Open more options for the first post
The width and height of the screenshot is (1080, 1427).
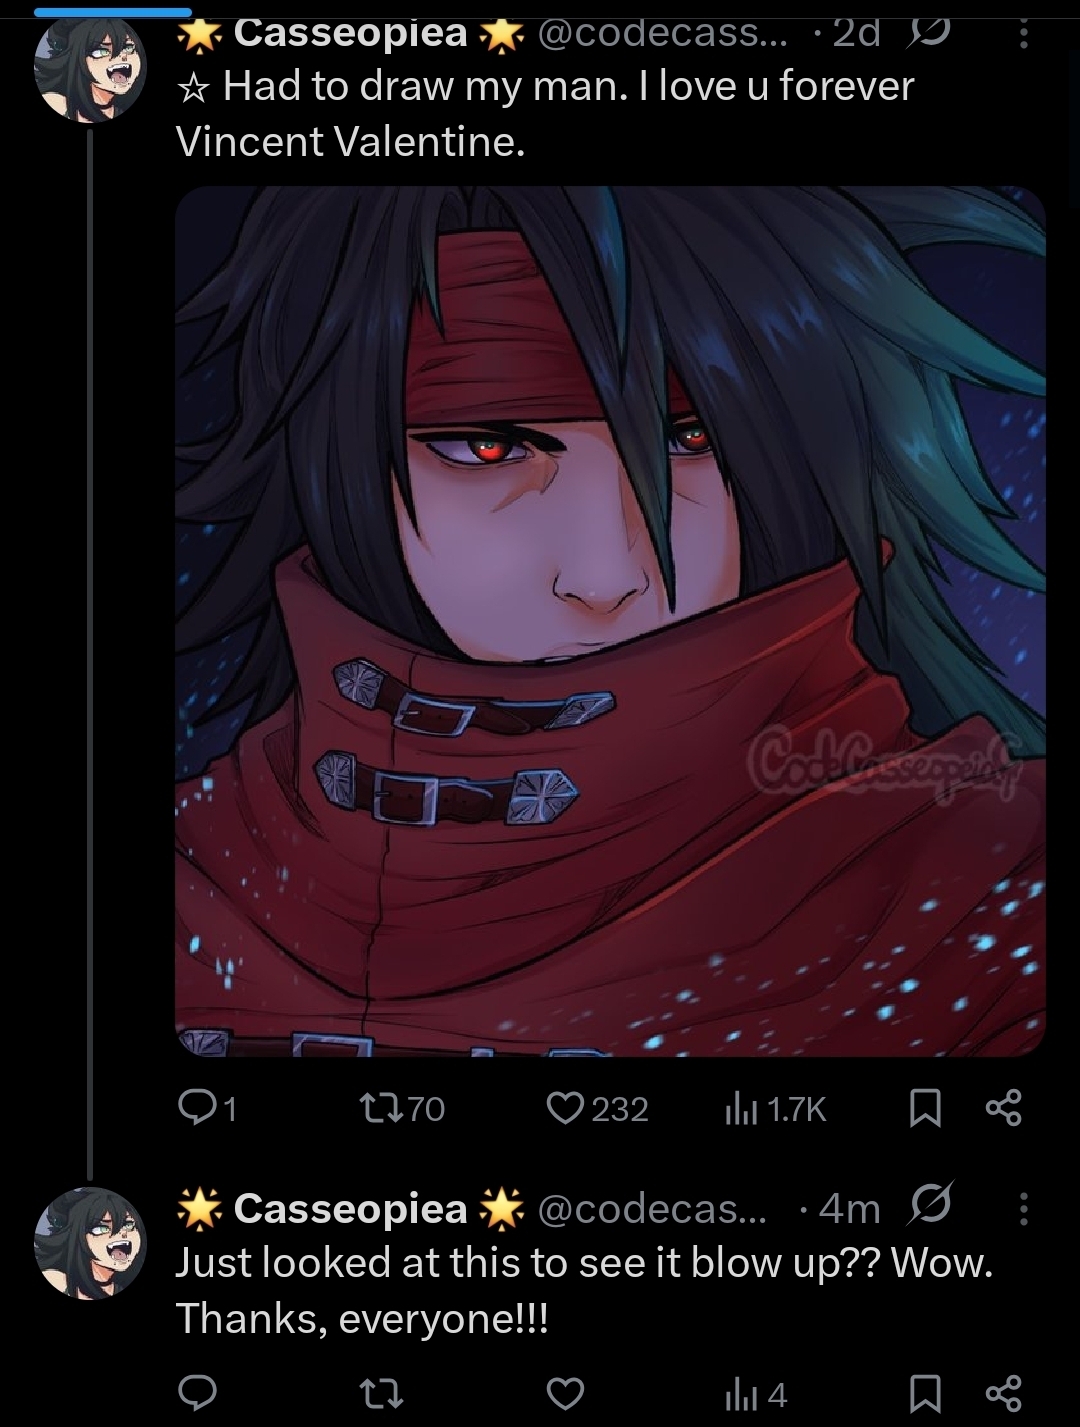(x=1022, y=35)
